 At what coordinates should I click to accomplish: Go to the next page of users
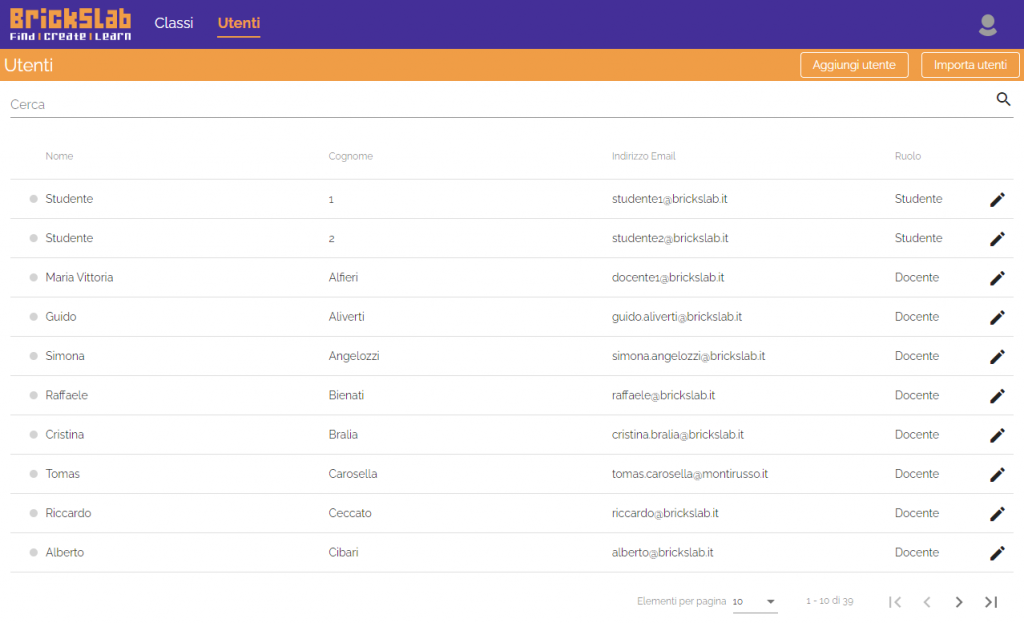tap(958, 602)
